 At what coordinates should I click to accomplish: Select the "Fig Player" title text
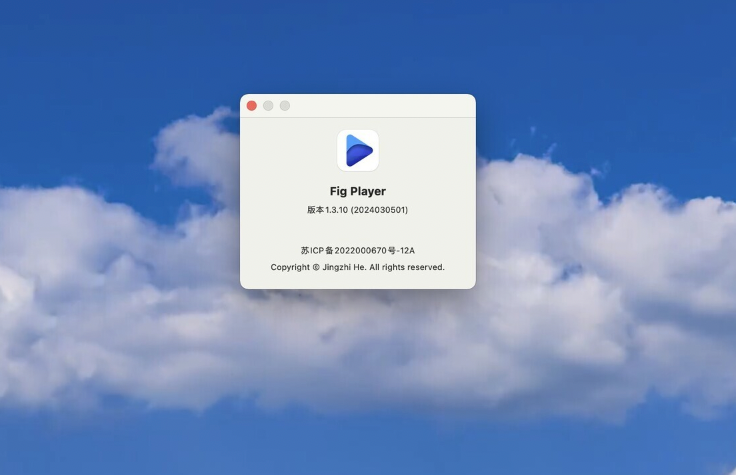[x=358, y=192]
